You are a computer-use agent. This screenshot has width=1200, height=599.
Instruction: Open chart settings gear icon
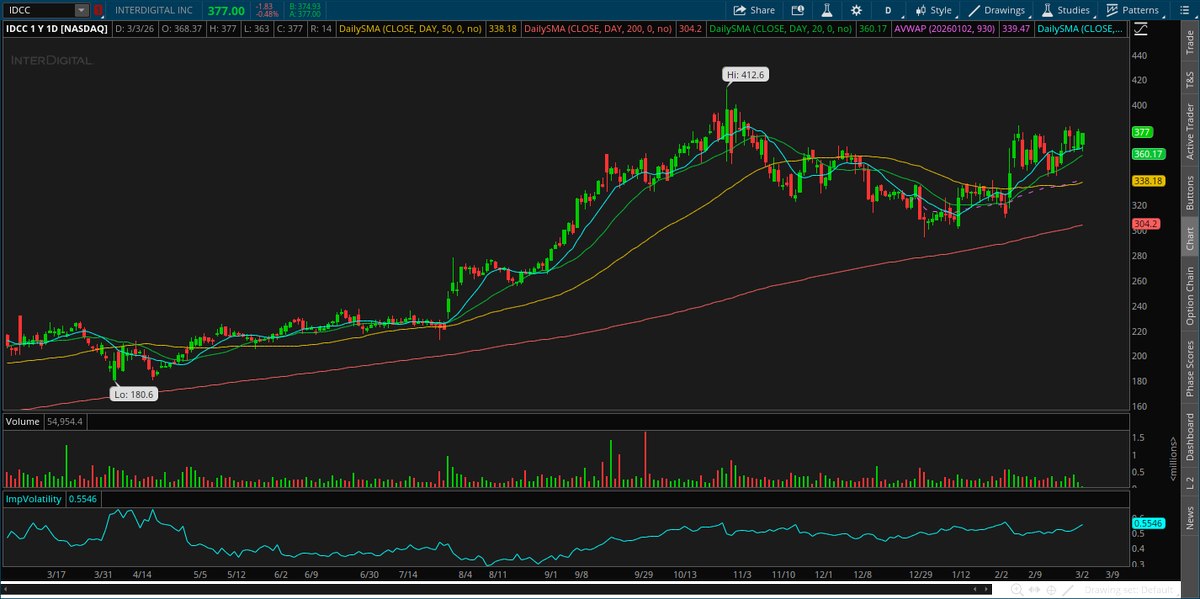[x=855, y=10]
